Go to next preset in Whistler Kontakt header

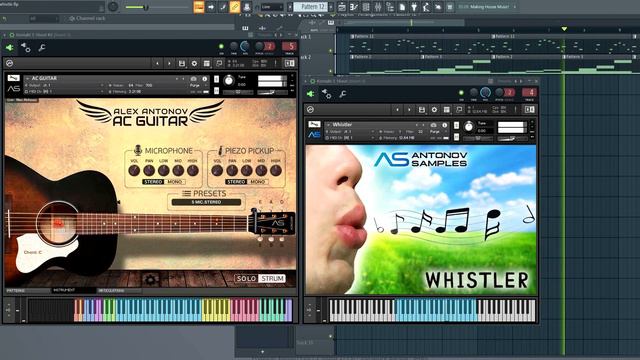[409, 109]
